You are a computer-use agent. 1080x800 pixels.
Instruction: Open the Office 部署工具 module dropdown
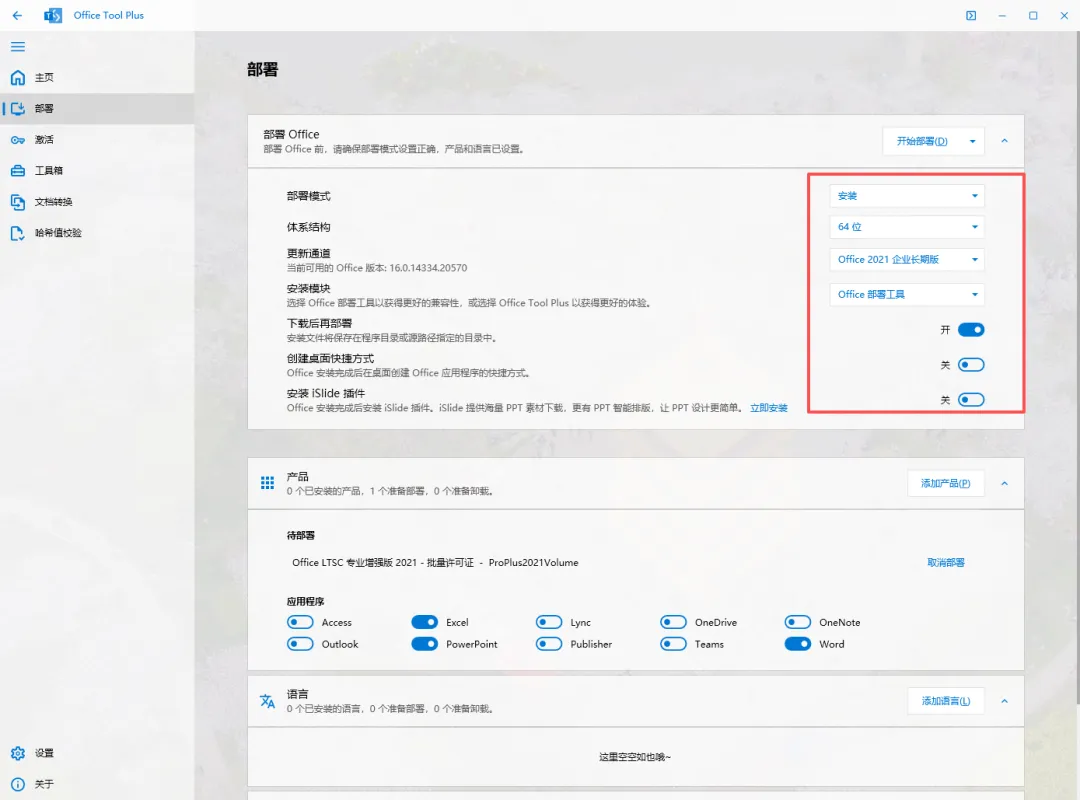pyautogui.click(x=906, y=294)
